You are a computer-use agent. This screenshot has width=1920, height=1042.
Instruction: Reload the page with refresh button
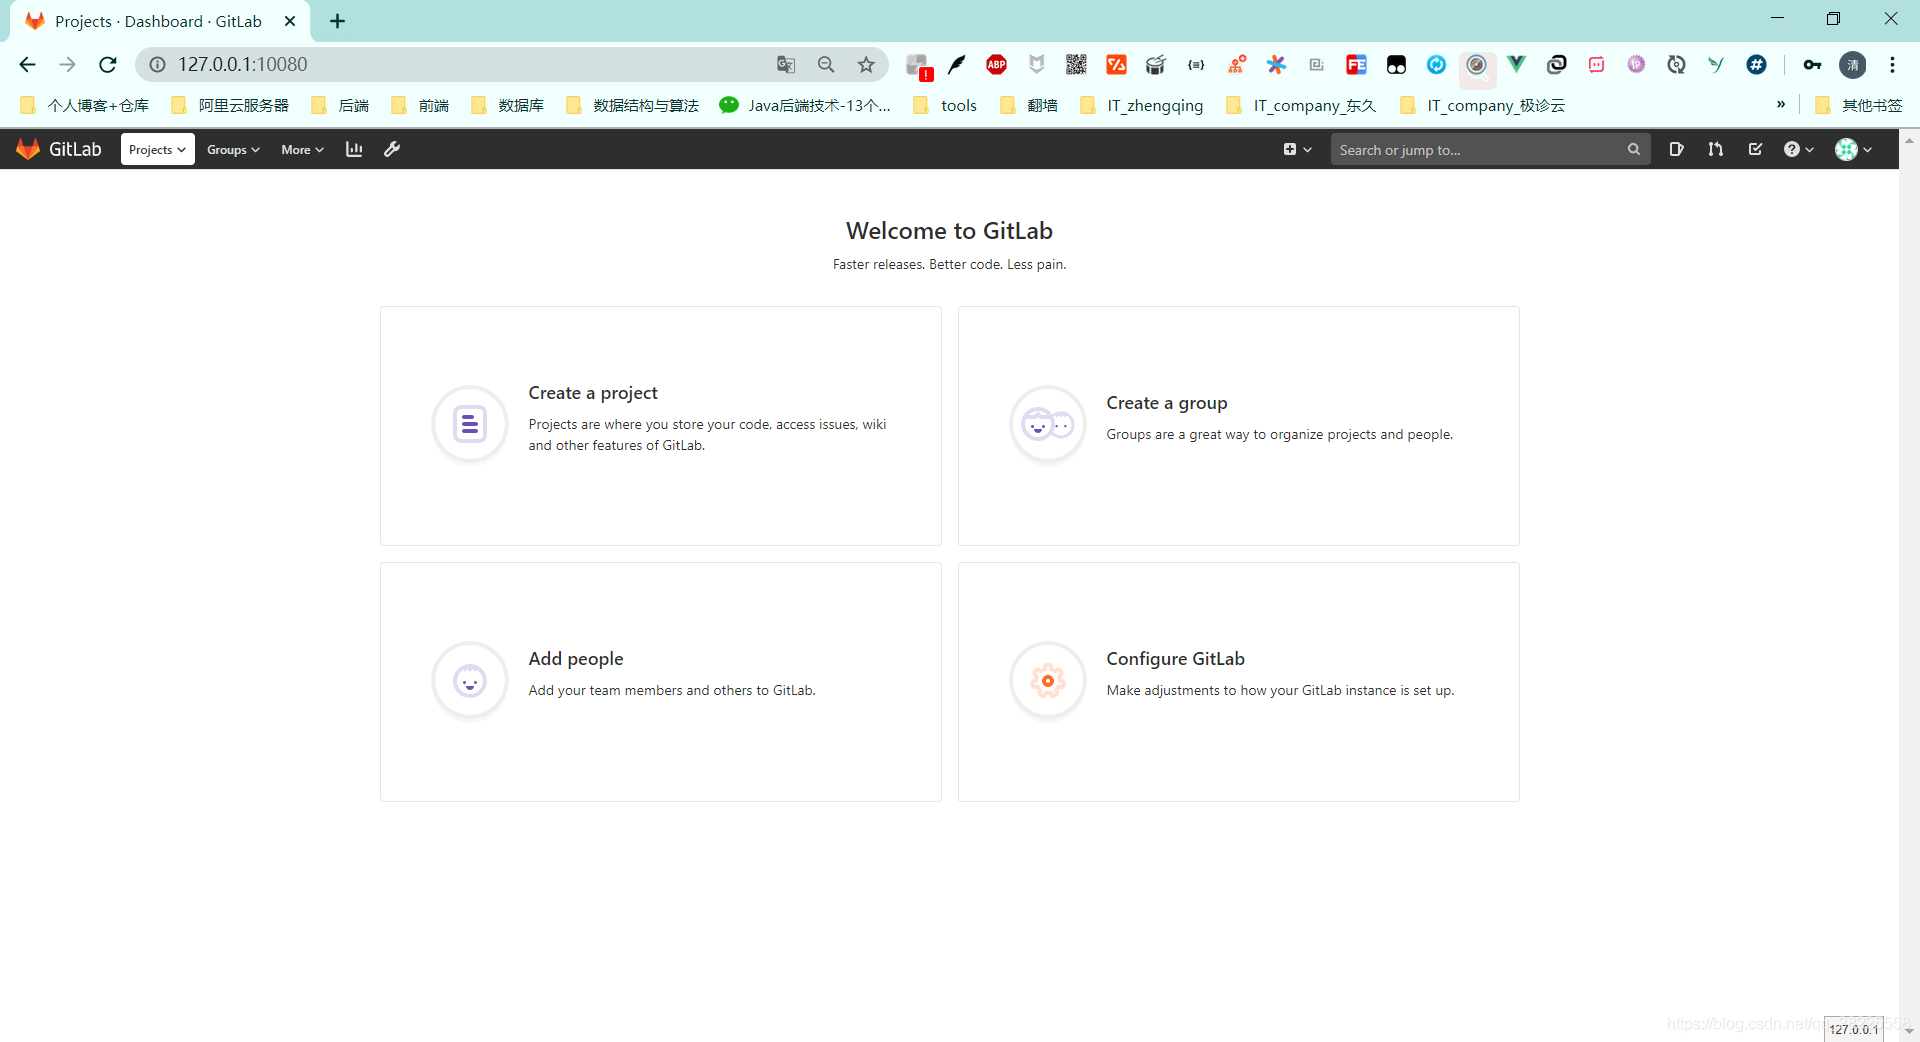coord(108,64)
